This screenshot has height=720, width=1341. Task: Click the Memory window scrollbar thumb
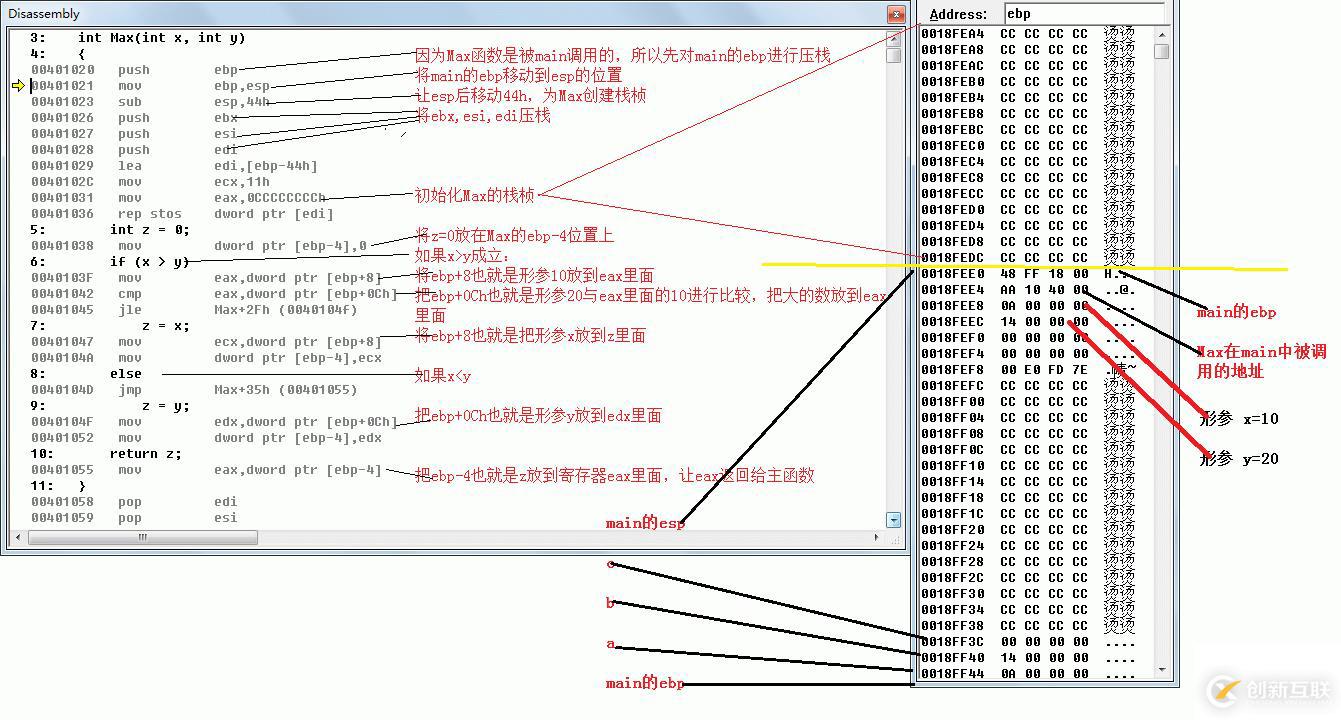[x=1161, y=51]
